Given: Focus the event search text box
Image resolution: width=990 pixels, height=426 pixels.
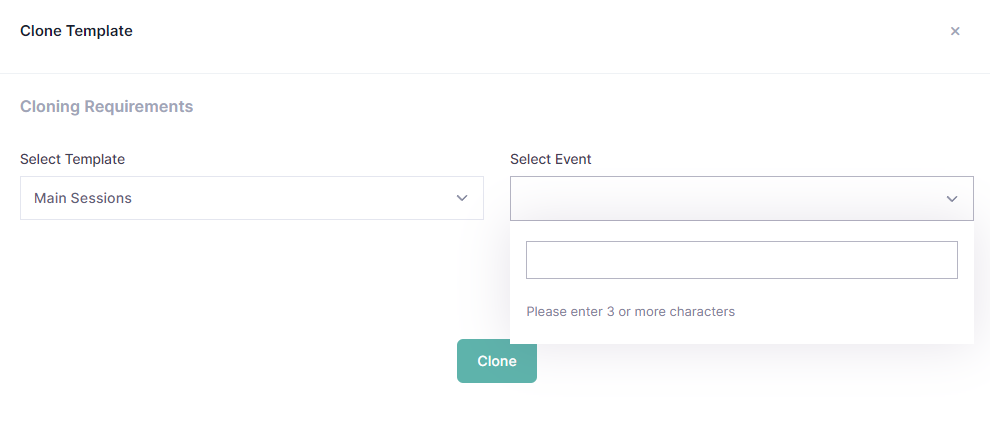Looking at the screenshot, I should (x=741, y=260).
